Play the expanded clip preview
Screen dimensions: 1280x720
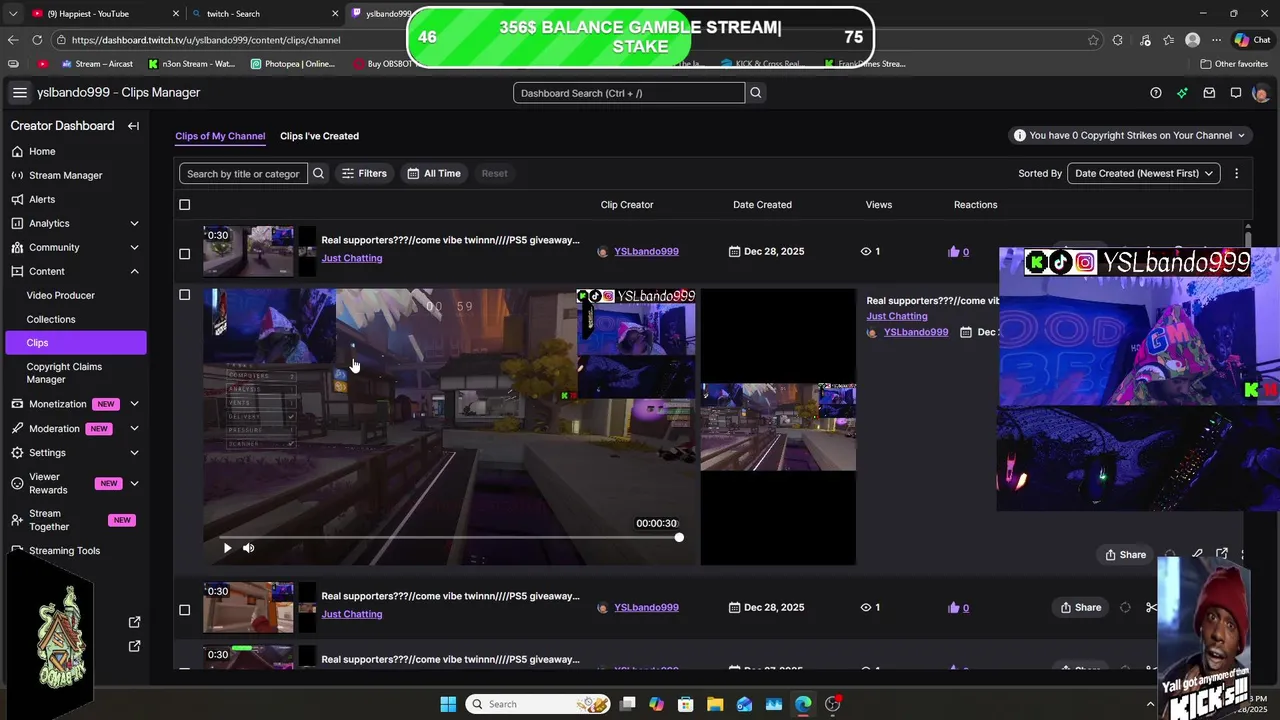coord(227,548)
